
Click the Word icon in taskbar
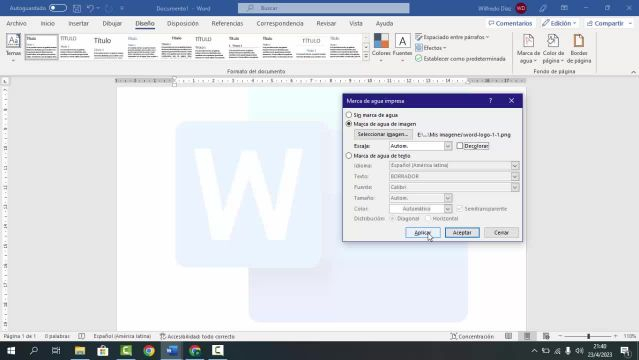172,351
